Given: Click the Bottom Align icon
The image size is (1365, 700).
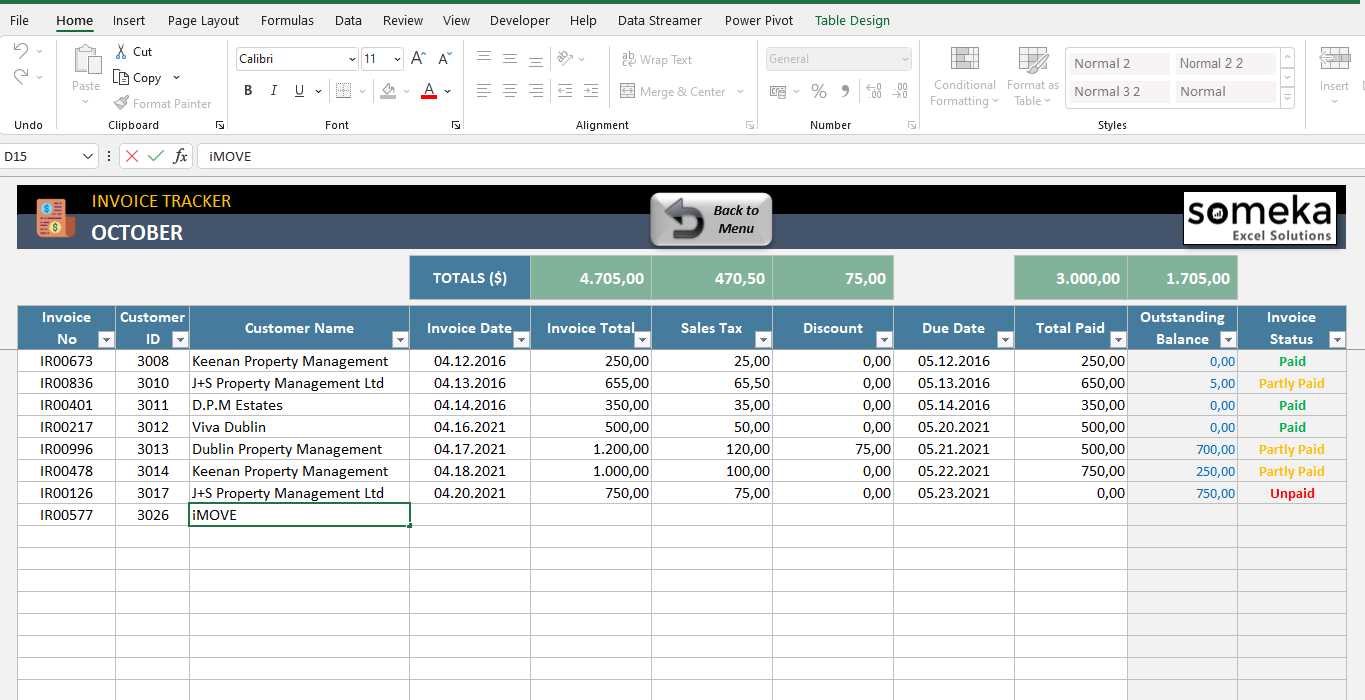Looking at the screenshot, I should click(x=536, y=59).
